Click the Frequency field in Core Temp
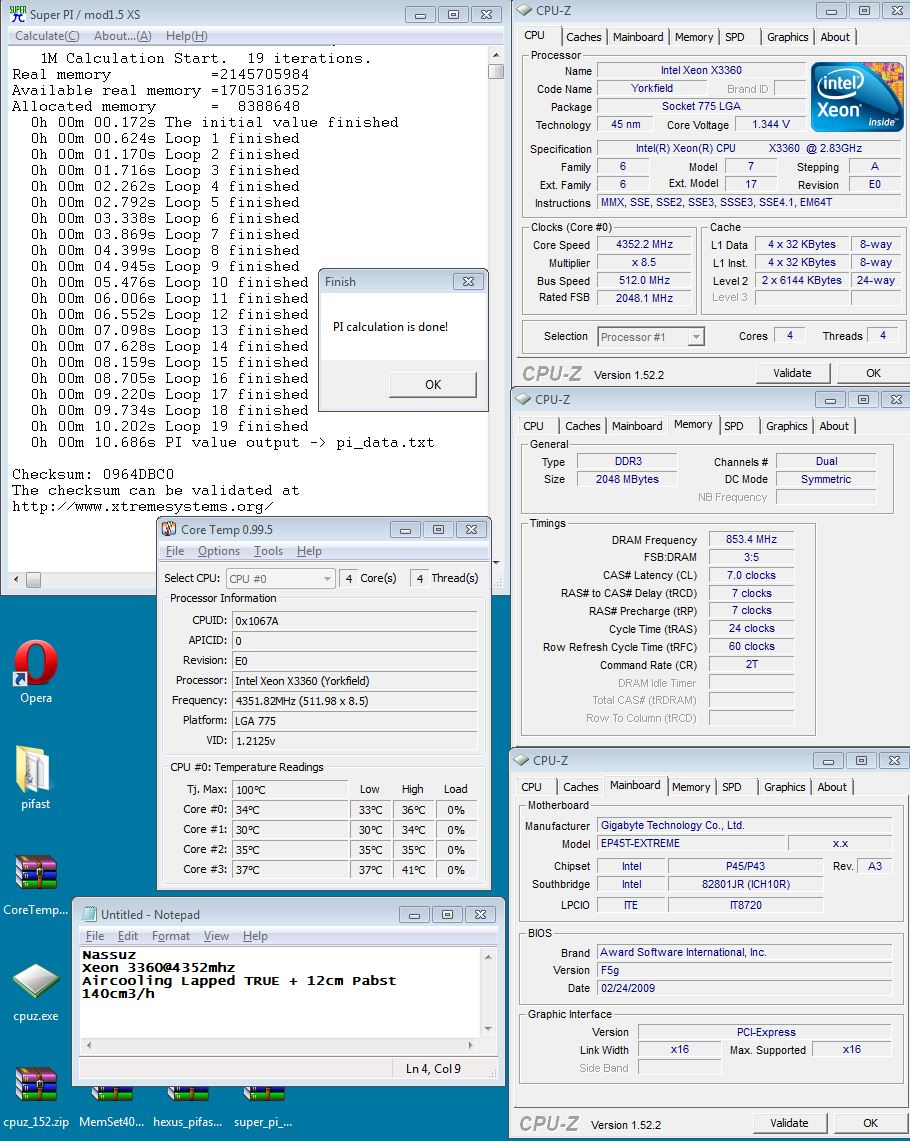The height and width of the screenshot is (1141, 910). pos(354,701)
